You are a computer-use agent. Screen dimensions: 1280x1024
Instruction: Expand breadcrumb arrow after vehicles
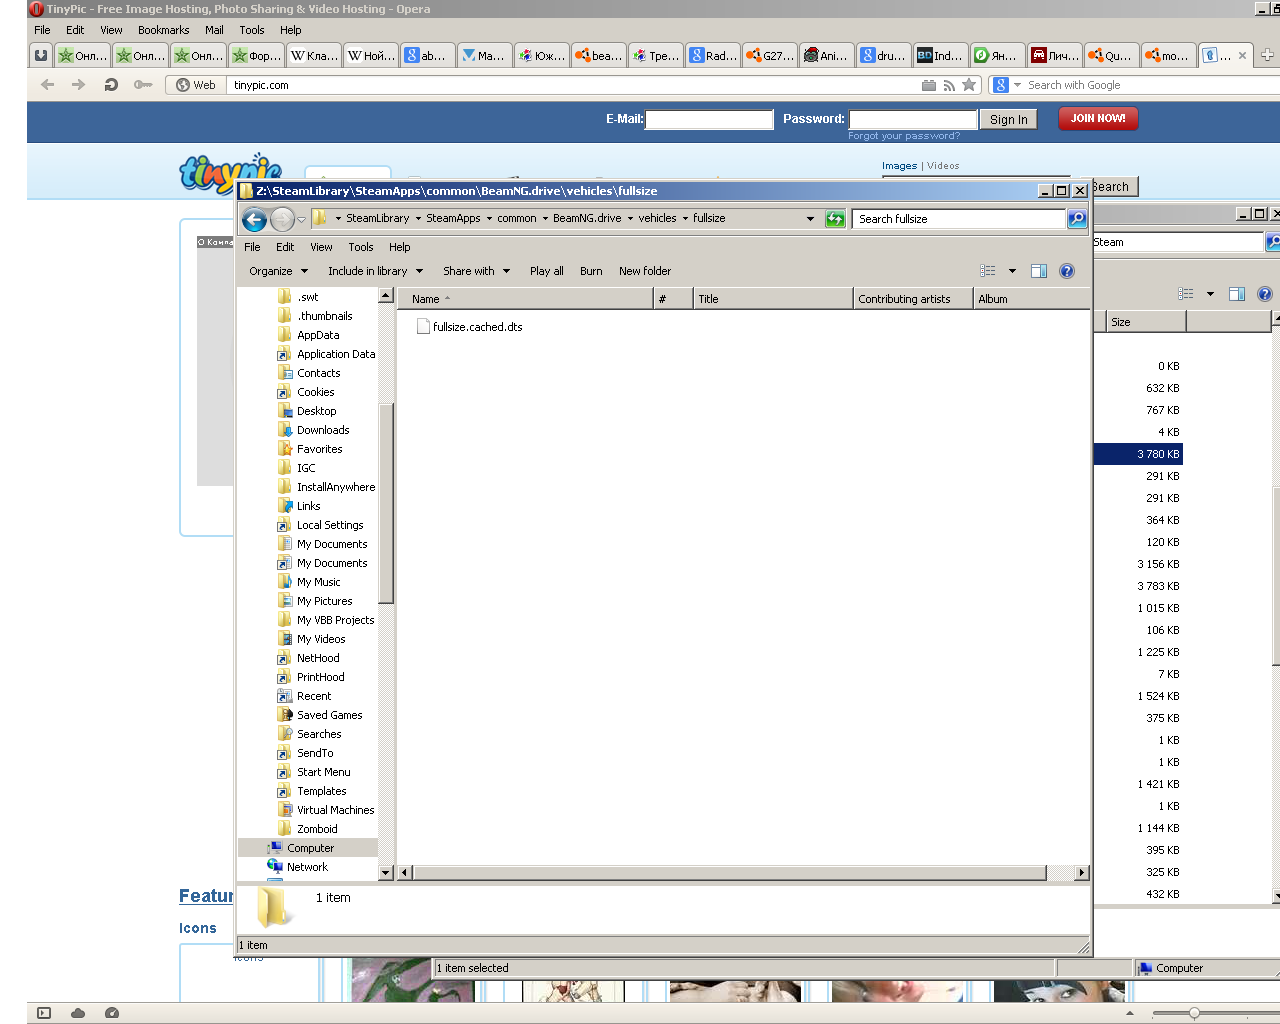pos(685,219)
